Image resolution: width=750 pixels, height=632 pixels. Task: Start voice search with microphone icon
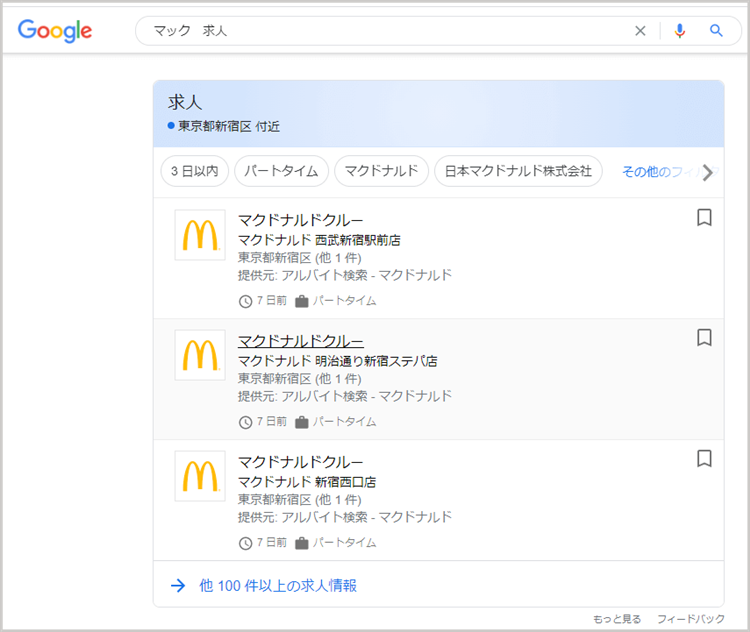(x=679, y=31)
